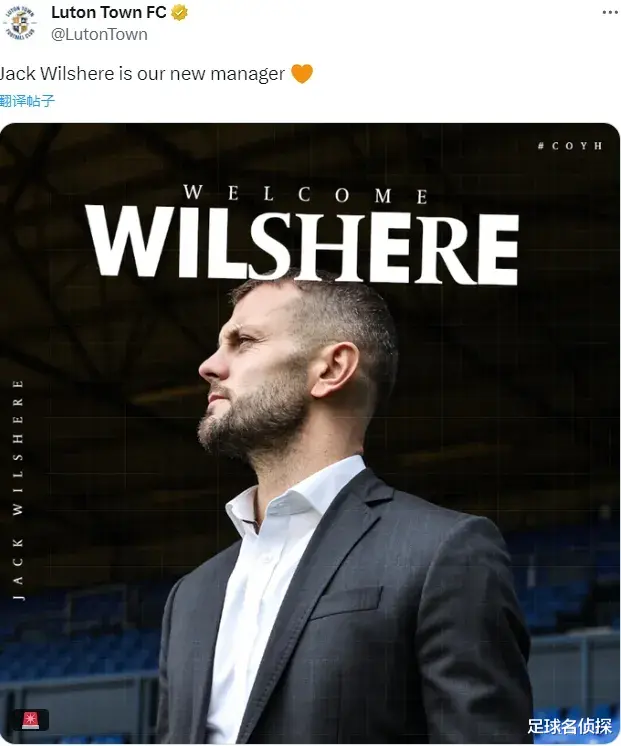
Task: Open the three-dot more options menu
Action: click(610, 12)
